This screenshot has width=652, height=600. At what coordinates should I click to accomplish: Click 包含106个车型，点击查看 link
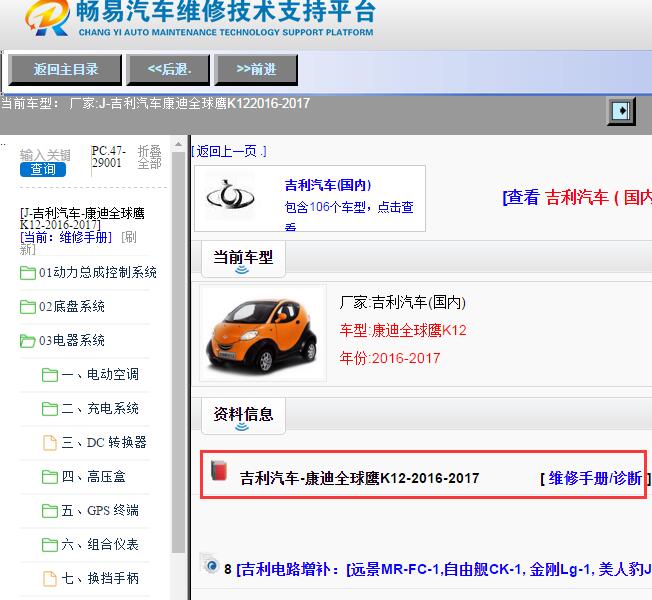[x=348, y=216]
